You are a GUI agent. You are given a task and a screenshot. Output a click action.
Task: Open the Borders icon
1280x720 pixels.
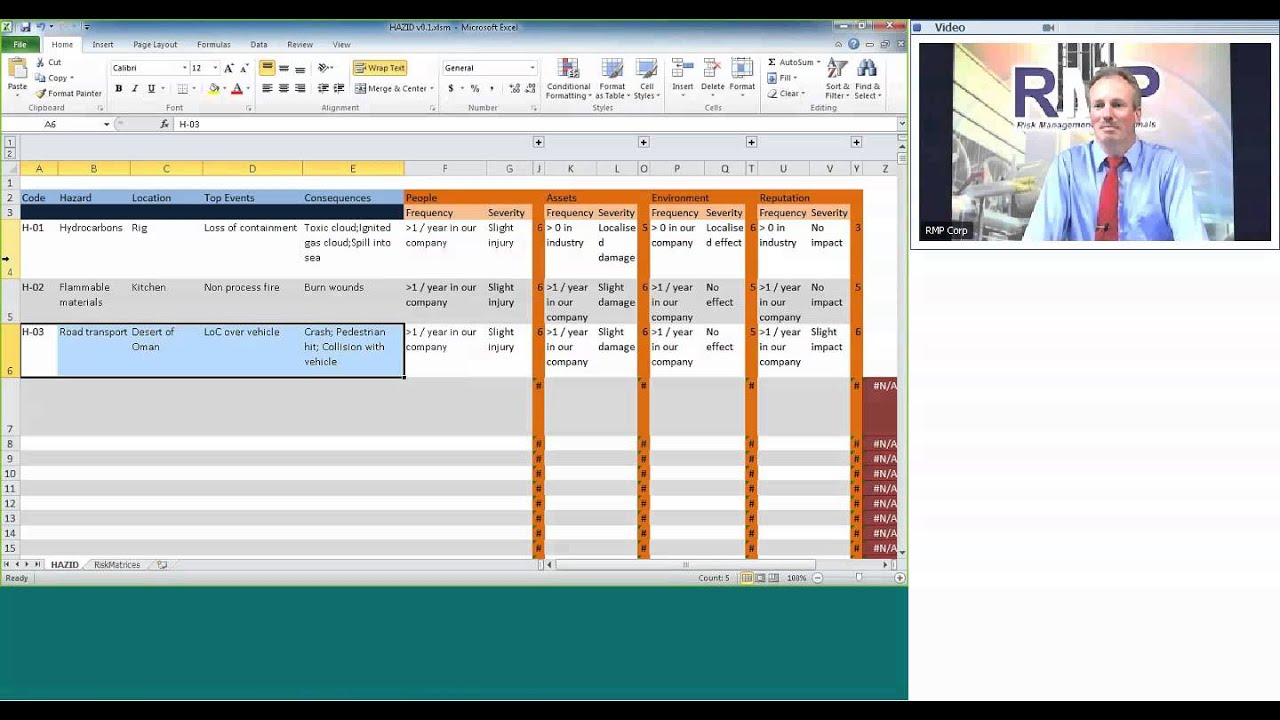182,89
